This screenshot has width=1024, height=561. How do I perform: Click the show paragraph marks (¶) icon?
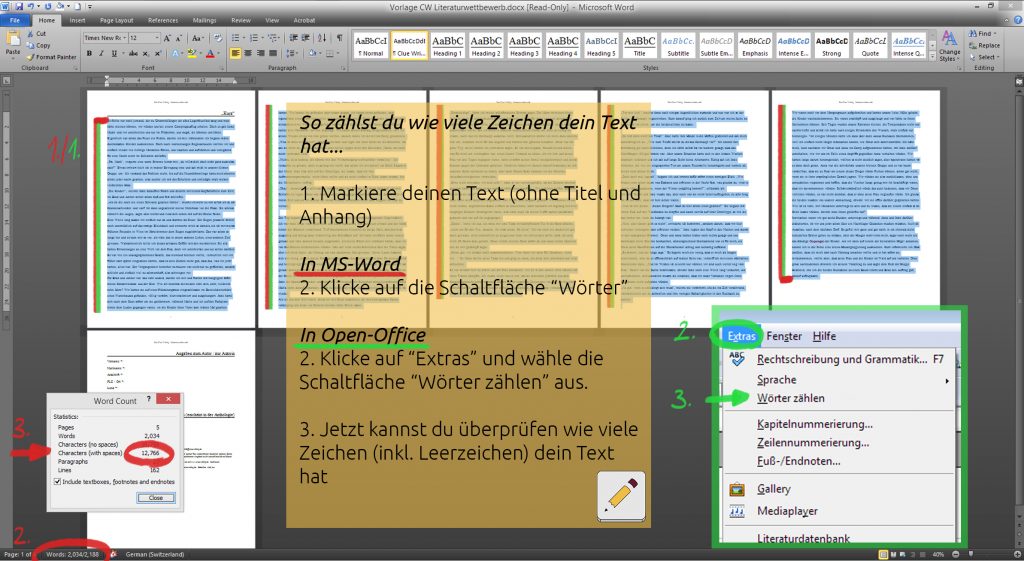pos(339,37)
